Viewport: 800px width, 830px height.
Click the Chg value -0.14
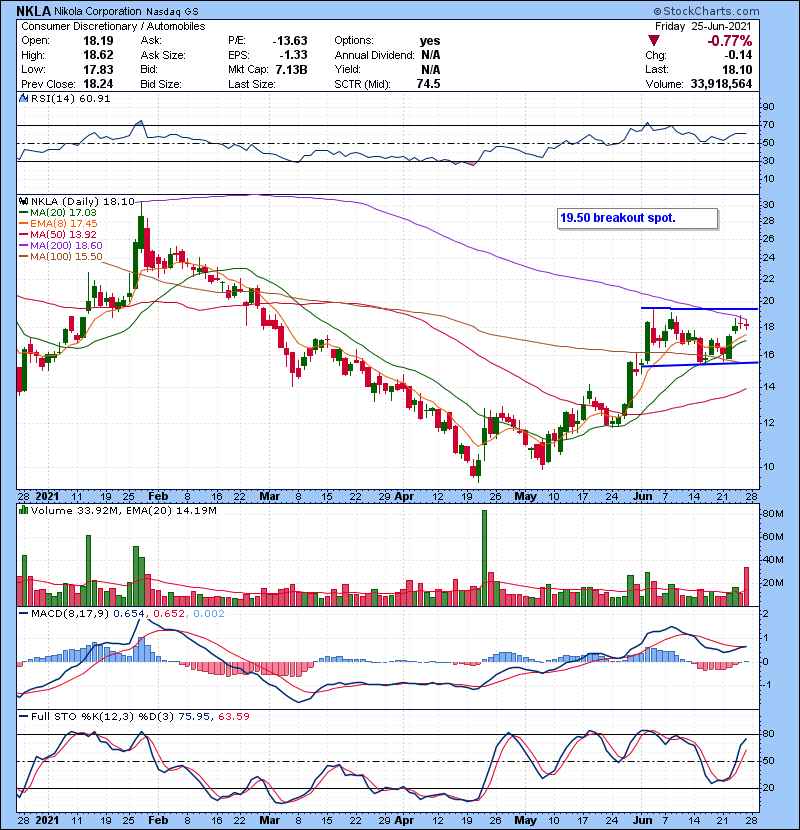pos(738,55)
